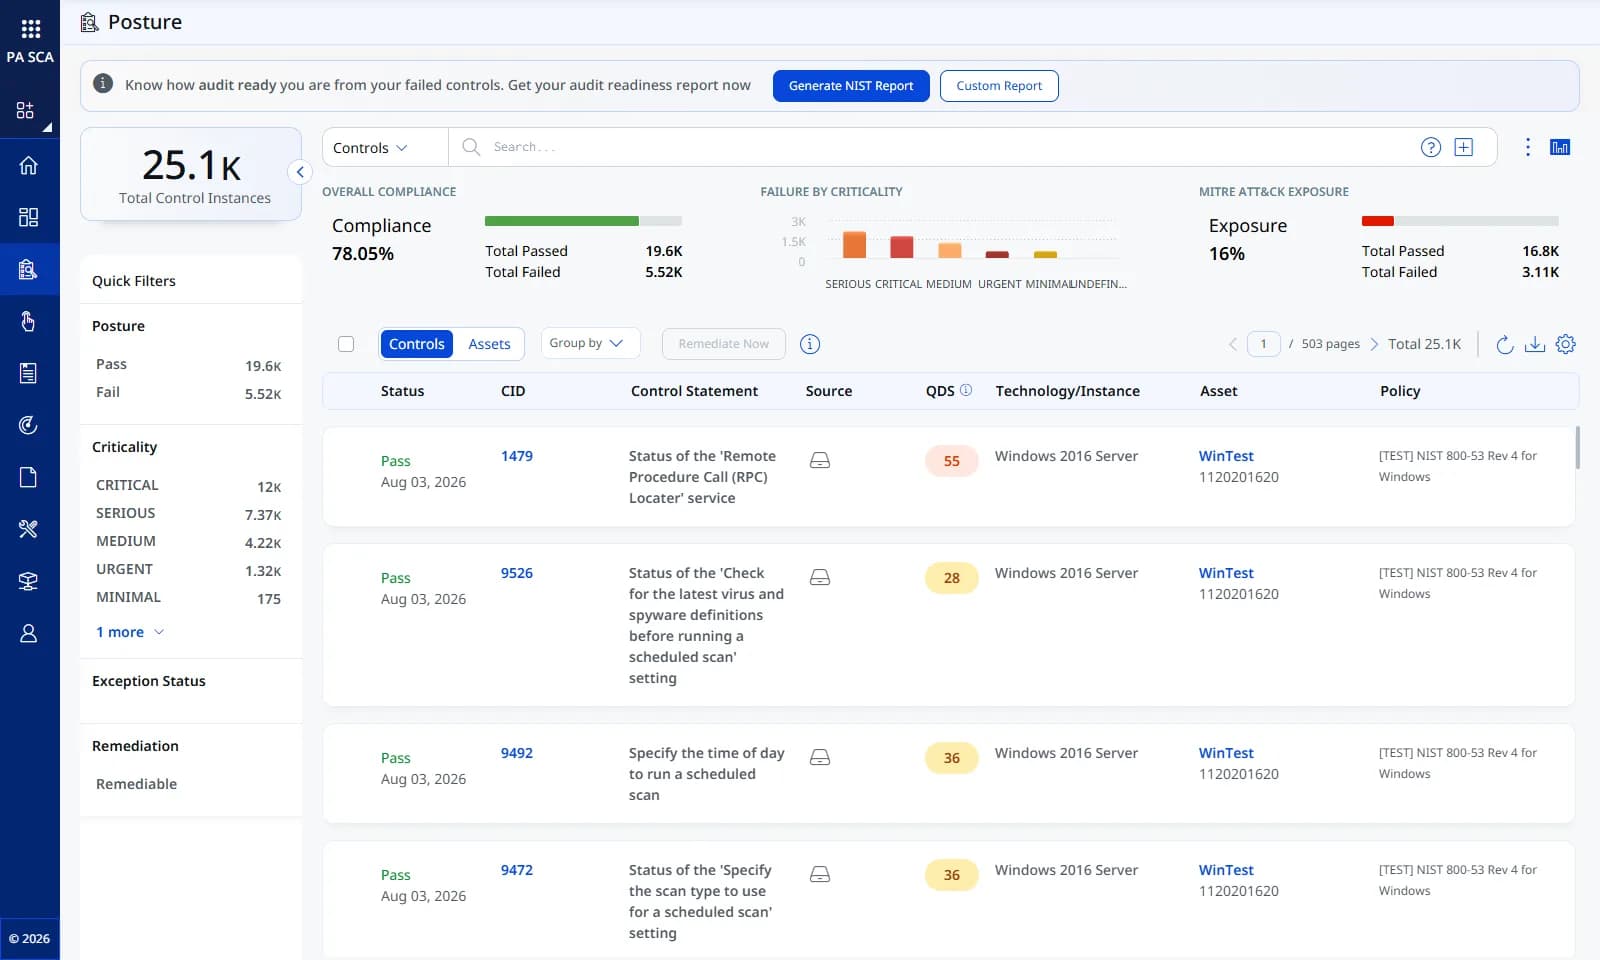Switch to the Assets tab
The width and height of the screenshot is (1600, 960).
(x=489, y=344)
